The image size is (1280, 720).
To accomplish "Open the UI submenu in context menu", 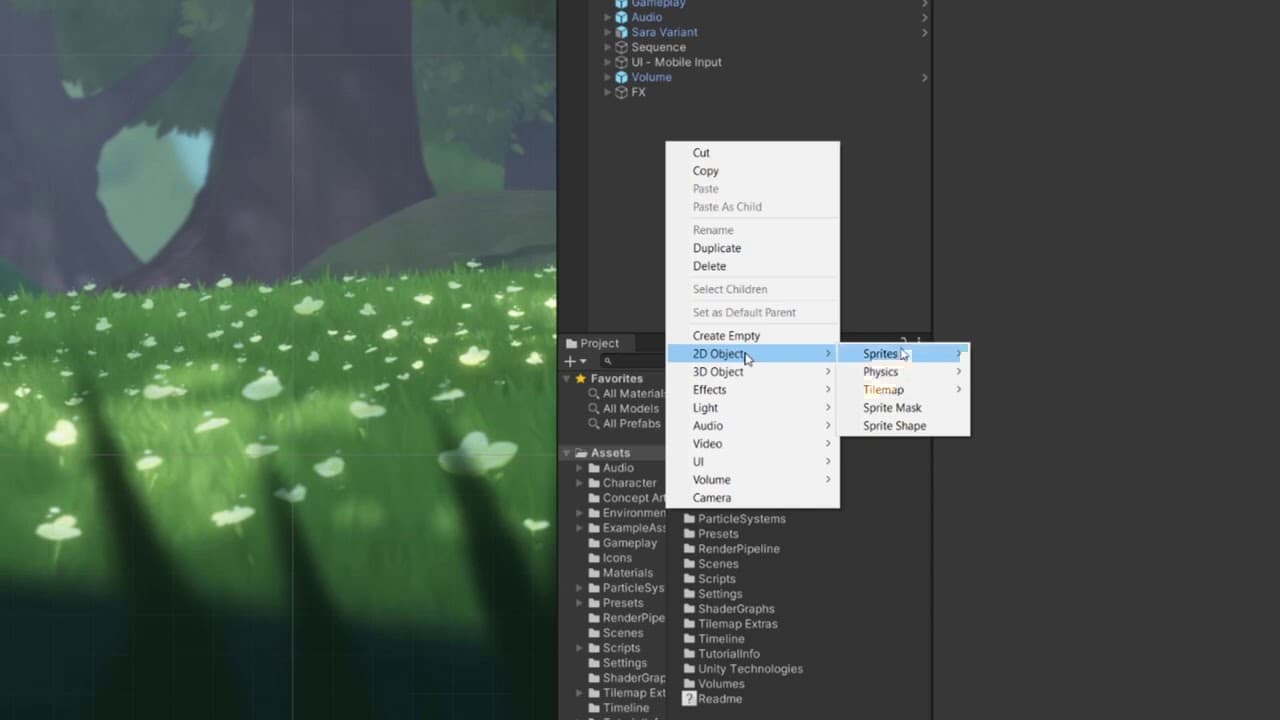I will (753, 462).
